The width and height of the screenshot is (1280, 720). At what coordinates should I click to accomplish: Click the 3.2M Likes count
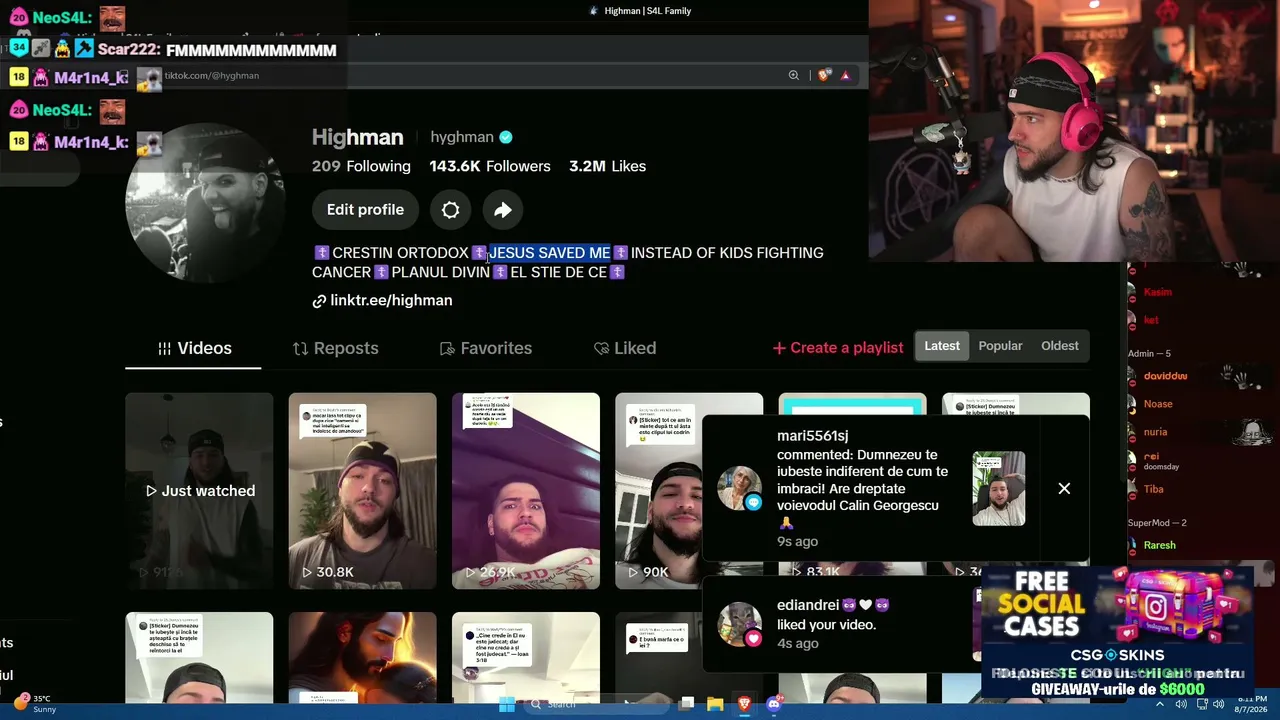coord(607,166)
